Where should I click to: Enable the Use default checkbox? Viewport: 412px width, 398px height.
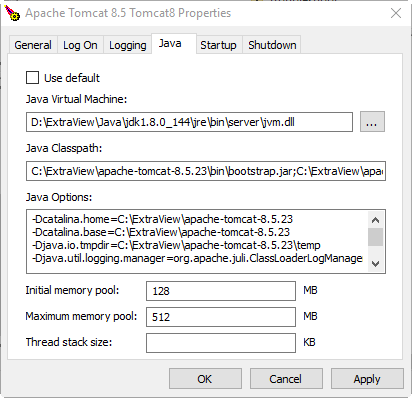pyautogui.click(x=32, y=78)
